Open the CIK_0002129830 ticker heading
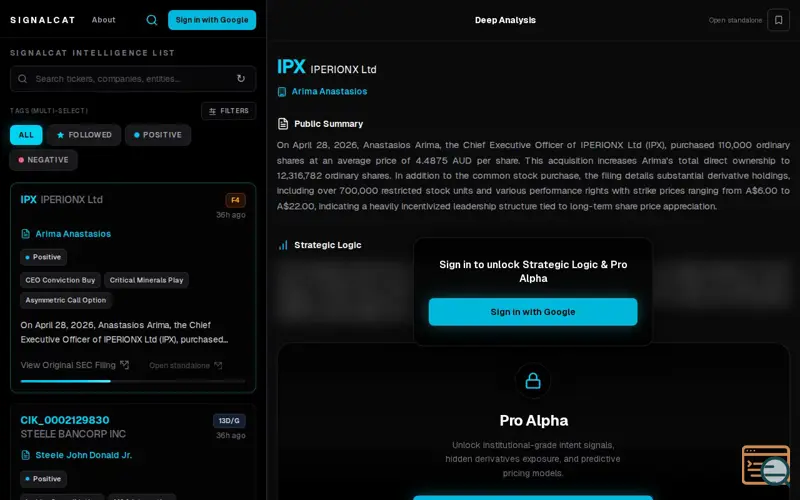 point(65,420)
